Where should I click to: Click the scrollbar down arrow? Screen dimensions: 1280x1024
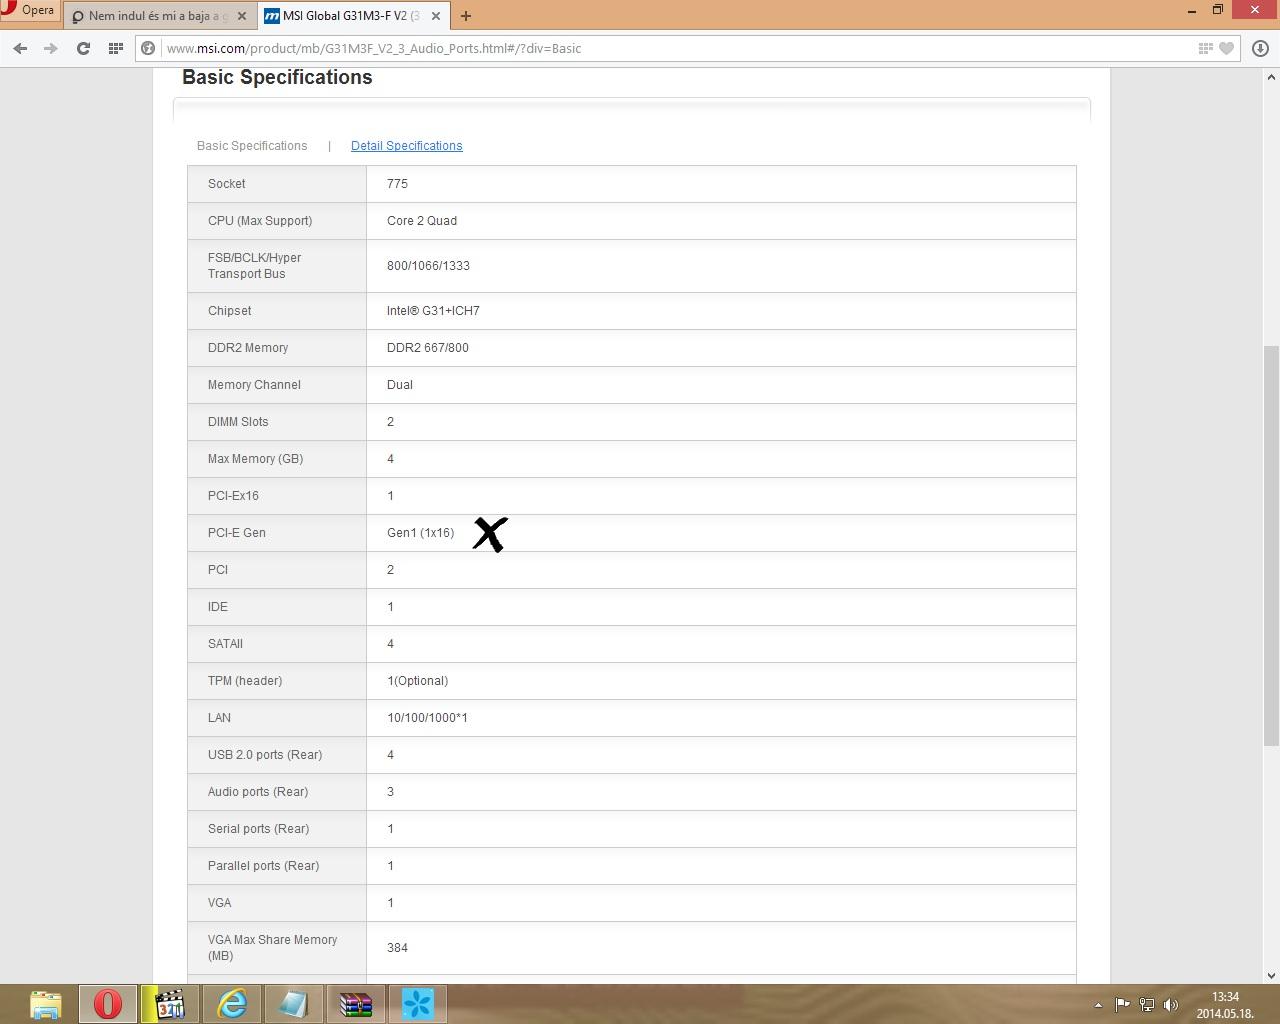pyautogui.click(x=1271, y=976)
